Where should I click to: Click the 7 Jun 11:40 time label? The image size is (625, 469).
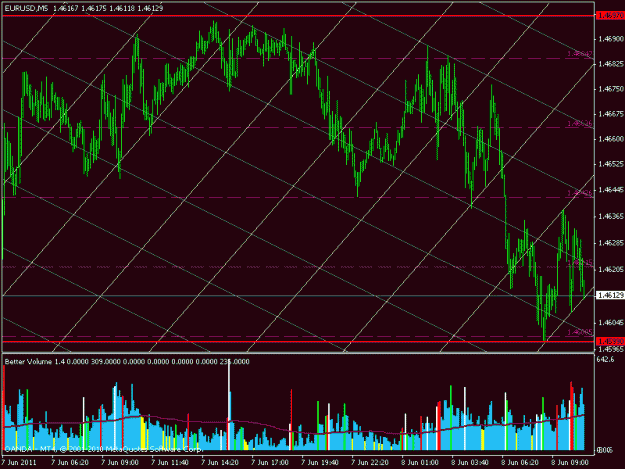(170, 463)
